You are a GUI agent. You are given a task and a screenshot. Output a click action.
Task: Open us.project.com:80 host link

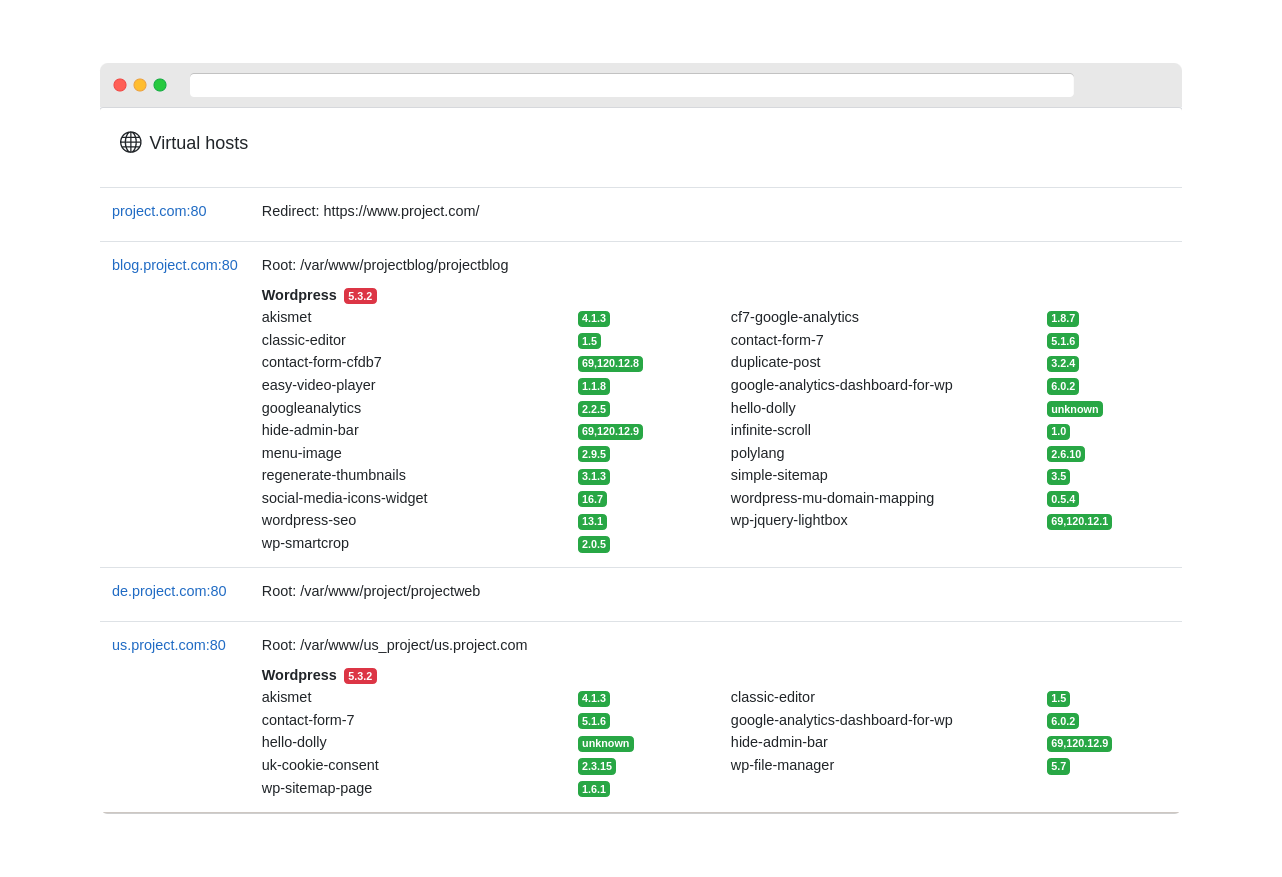click(x=169, y=645)
